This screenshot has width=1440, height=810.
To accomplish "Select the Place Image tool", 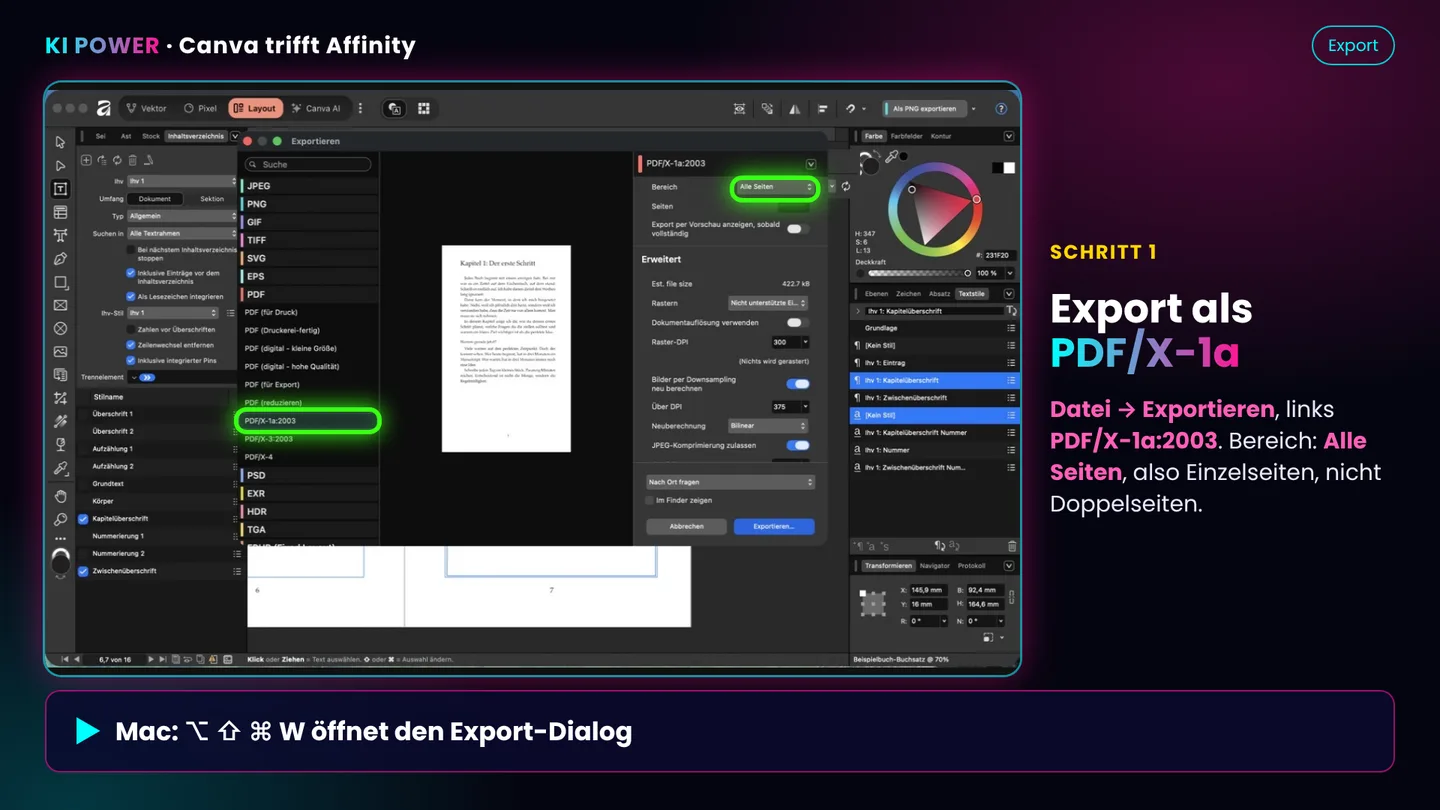I will pos(60,351).
